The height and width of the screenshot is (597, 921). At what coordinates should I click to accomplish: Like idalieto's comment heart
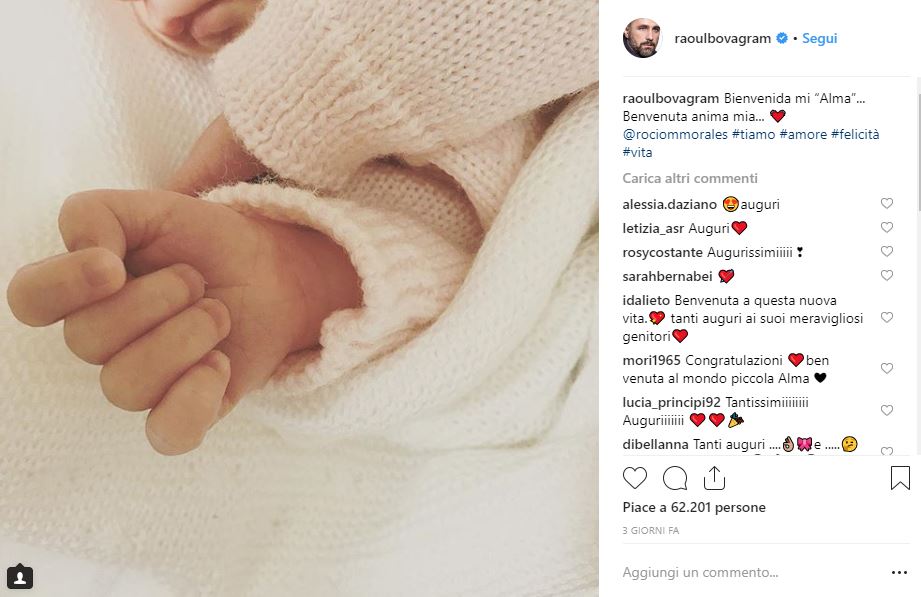(x=886, y=317)
